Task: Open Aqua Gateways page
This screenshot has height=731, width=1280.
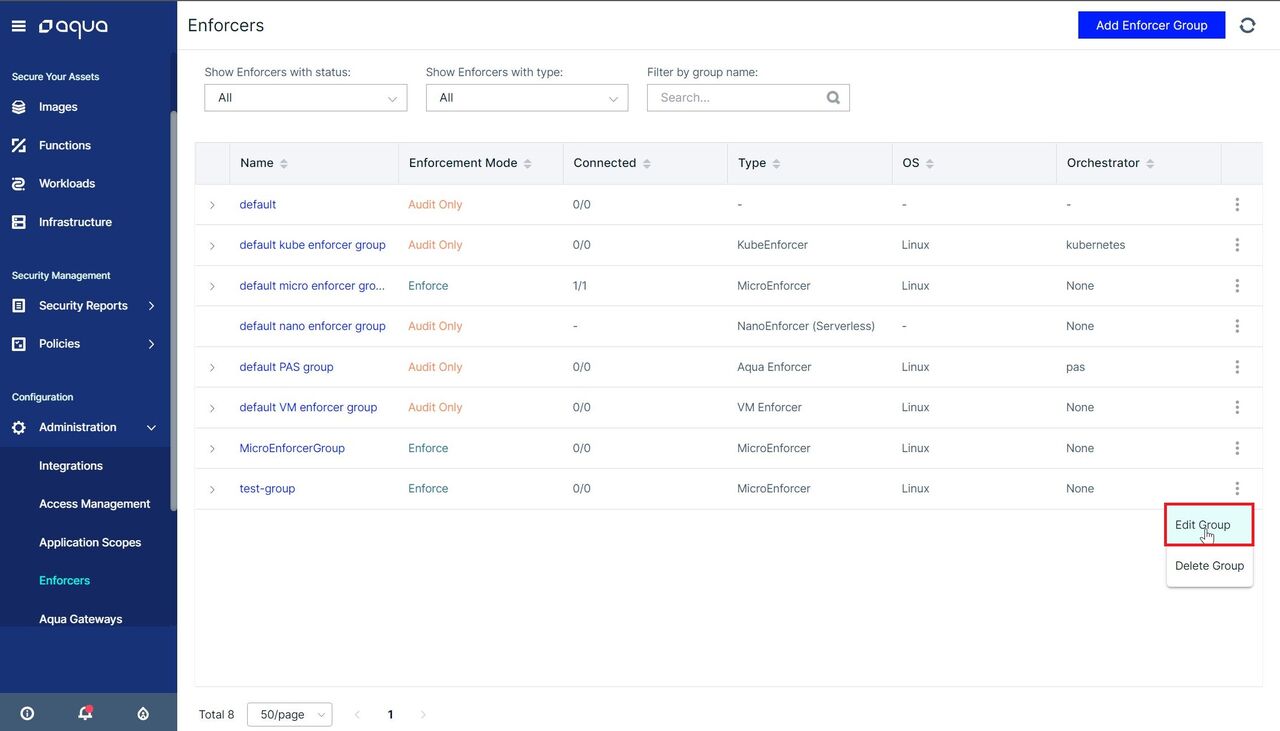Action: (x=81, y=619)
